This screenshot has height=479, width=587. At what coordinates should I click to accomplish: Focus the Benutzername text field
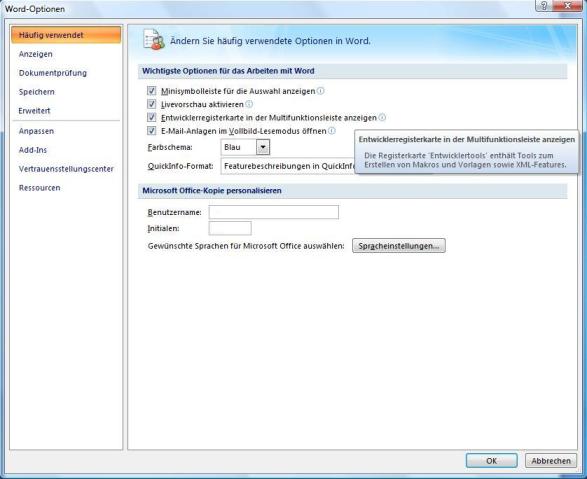[x=274, y=212]
